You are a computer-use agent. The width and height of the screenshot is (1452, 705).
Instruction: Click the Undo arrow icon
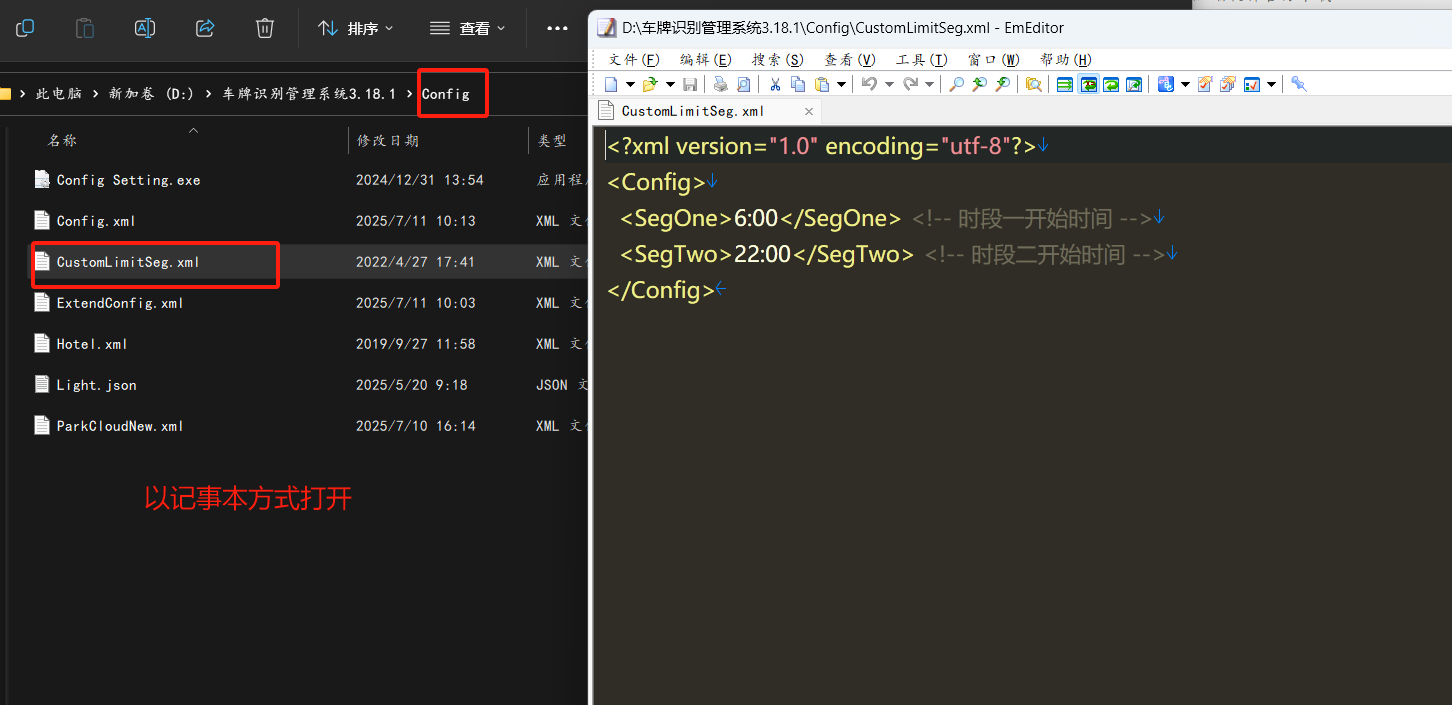[x=869, y=84]
